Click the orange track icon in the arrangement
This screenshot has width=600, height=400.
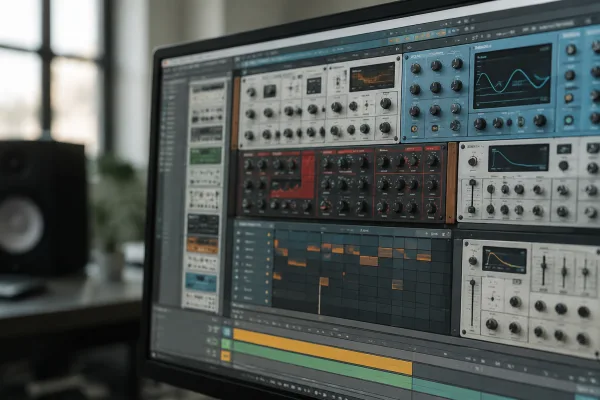pyautogui.click(x=226, y=356)
